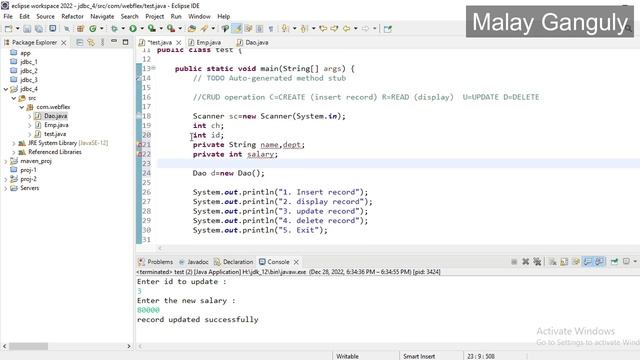
Task: Collapse the src folder node
Action: [13, 98]
